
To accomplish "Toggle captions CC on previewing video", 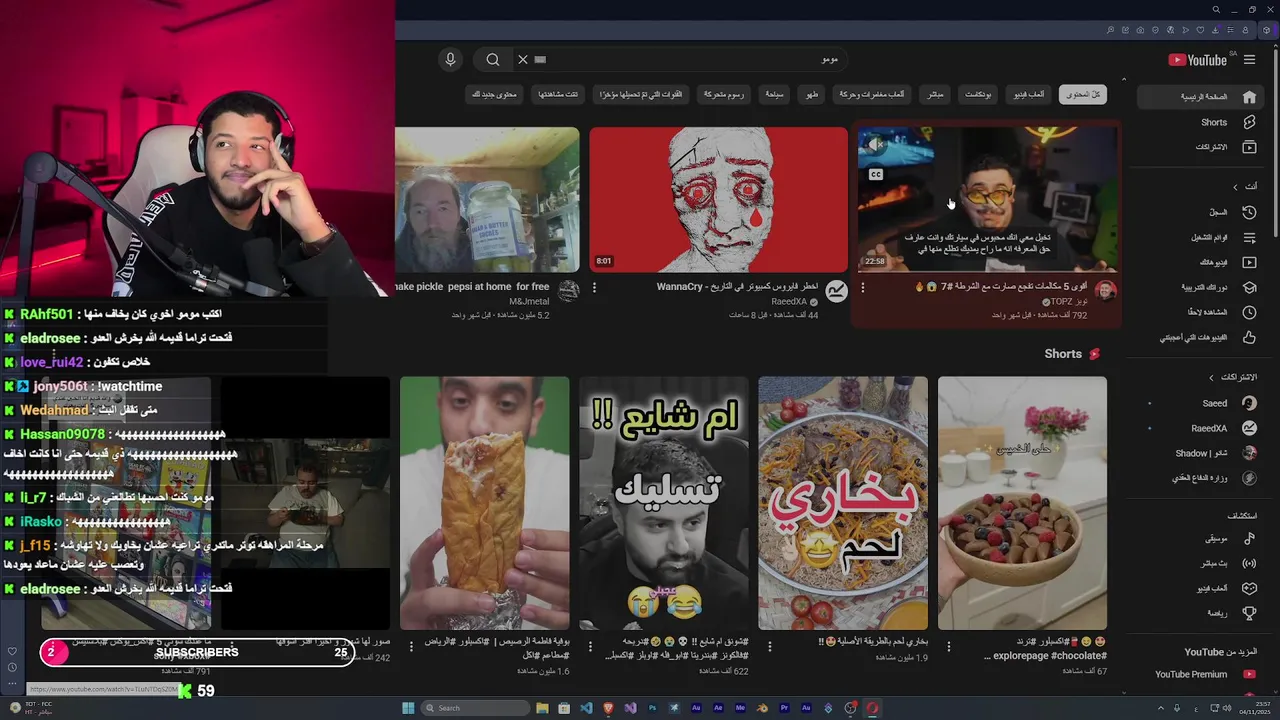I will pyautogui.click(x=875, y=174).
